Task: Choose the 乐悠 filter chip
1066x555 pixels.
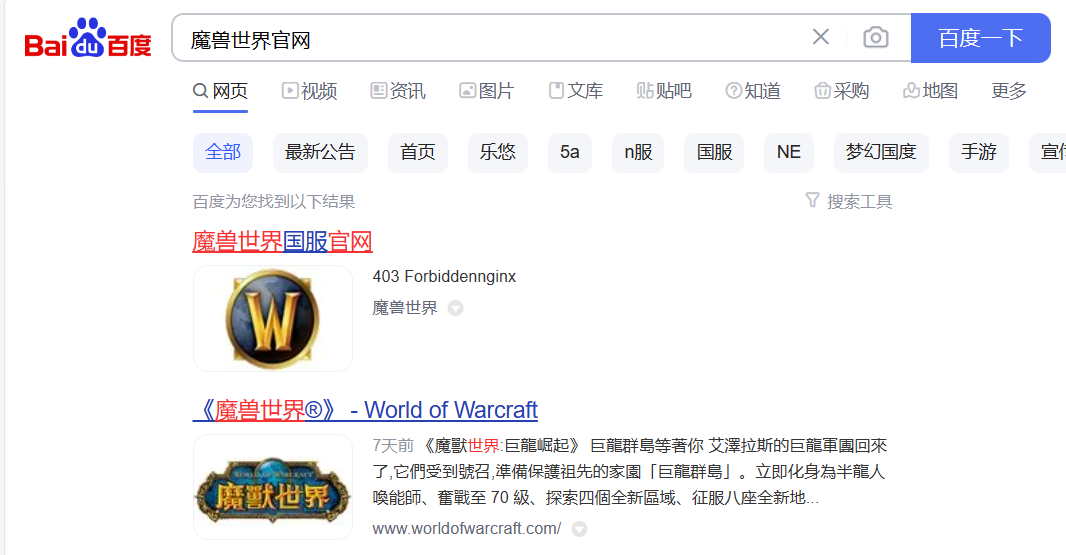Action: coord(498,152)
